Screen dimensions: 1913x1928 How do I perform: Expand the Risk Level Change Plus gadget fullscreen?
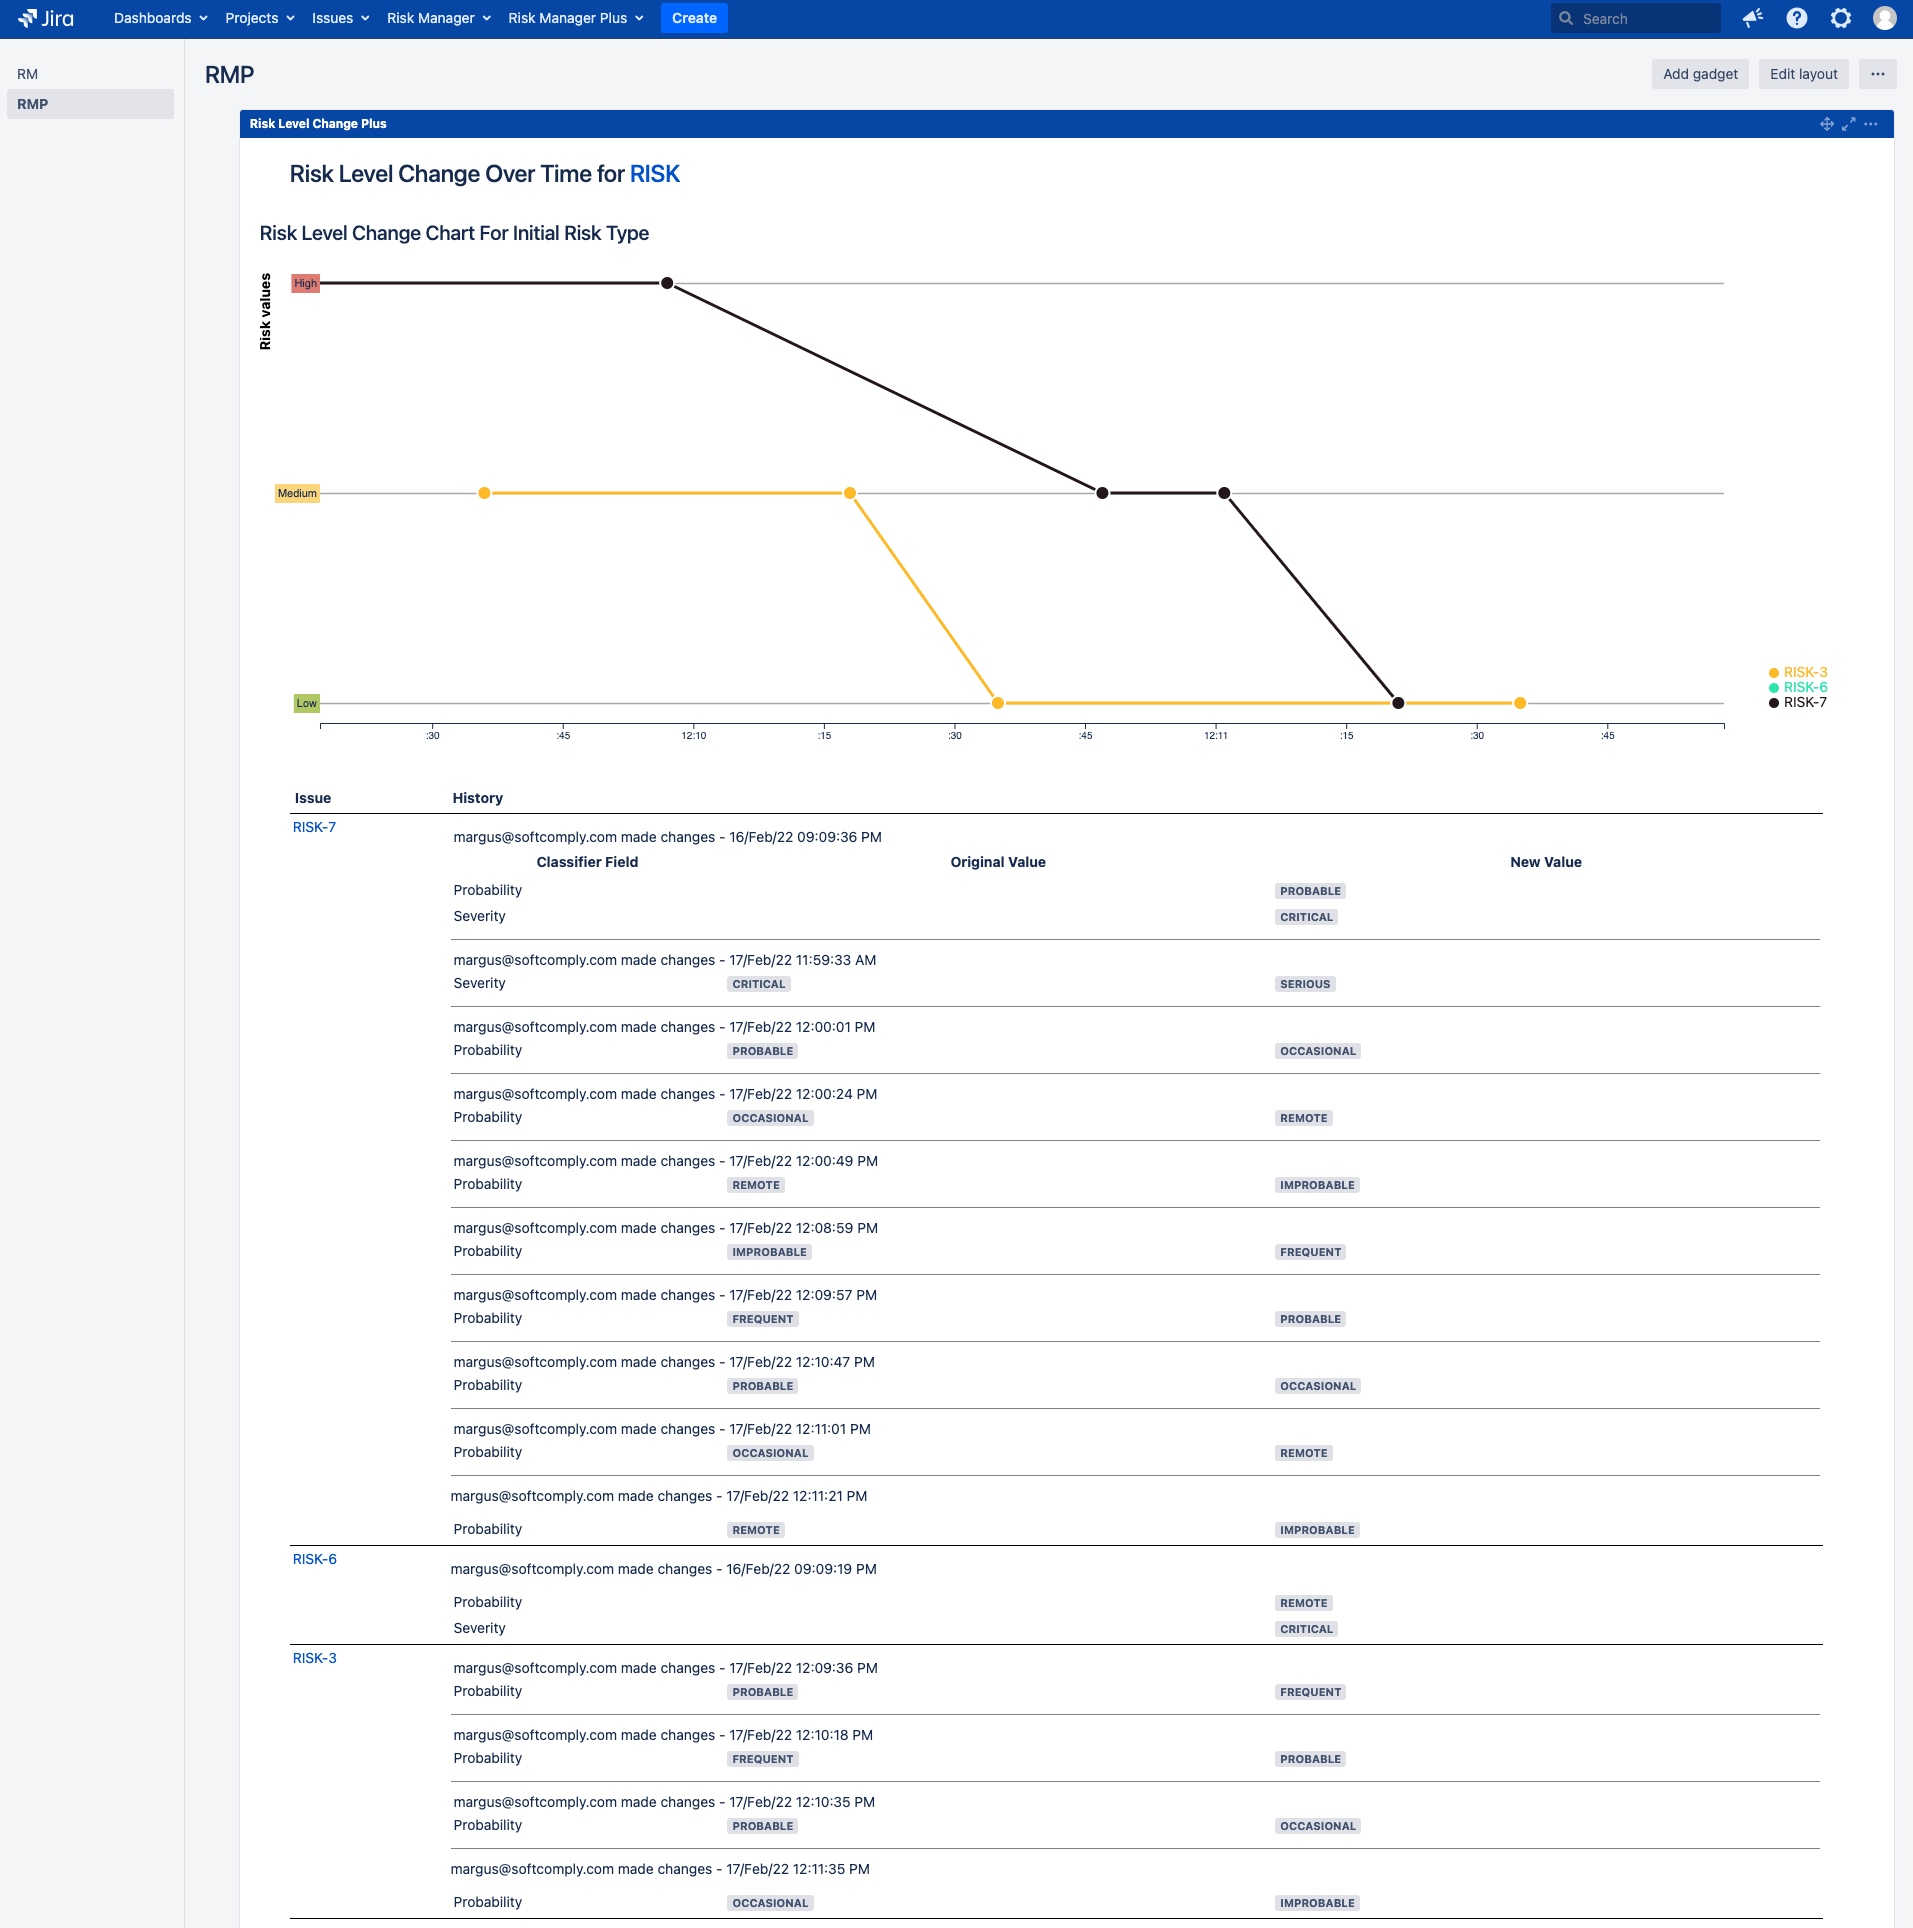click(x=1847, y=123)
